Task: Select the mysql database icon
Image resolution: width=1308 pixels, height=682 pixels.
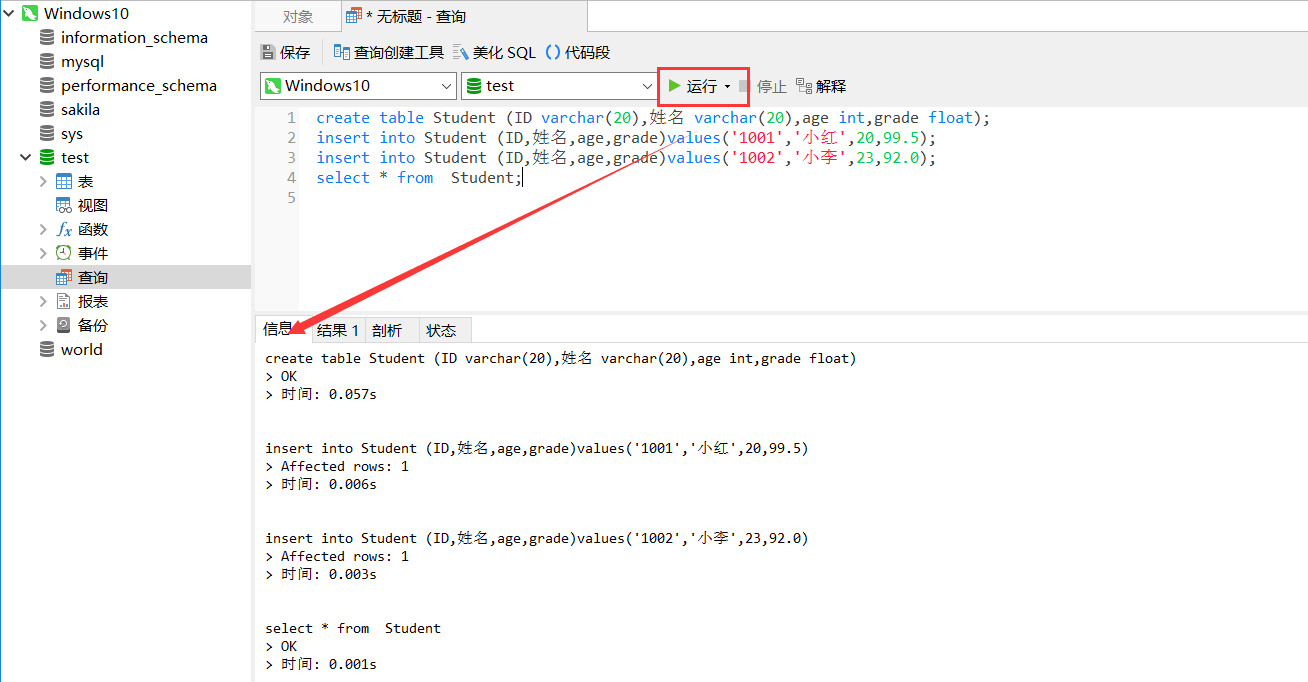Action: [x=47, y=62]
